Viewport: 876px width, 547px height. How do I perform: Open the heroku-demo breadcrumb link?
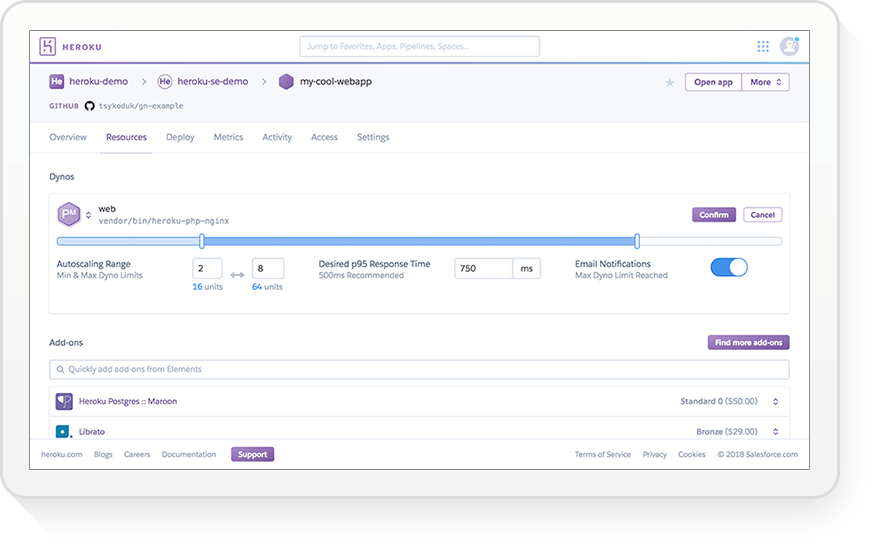pos(98,82)
